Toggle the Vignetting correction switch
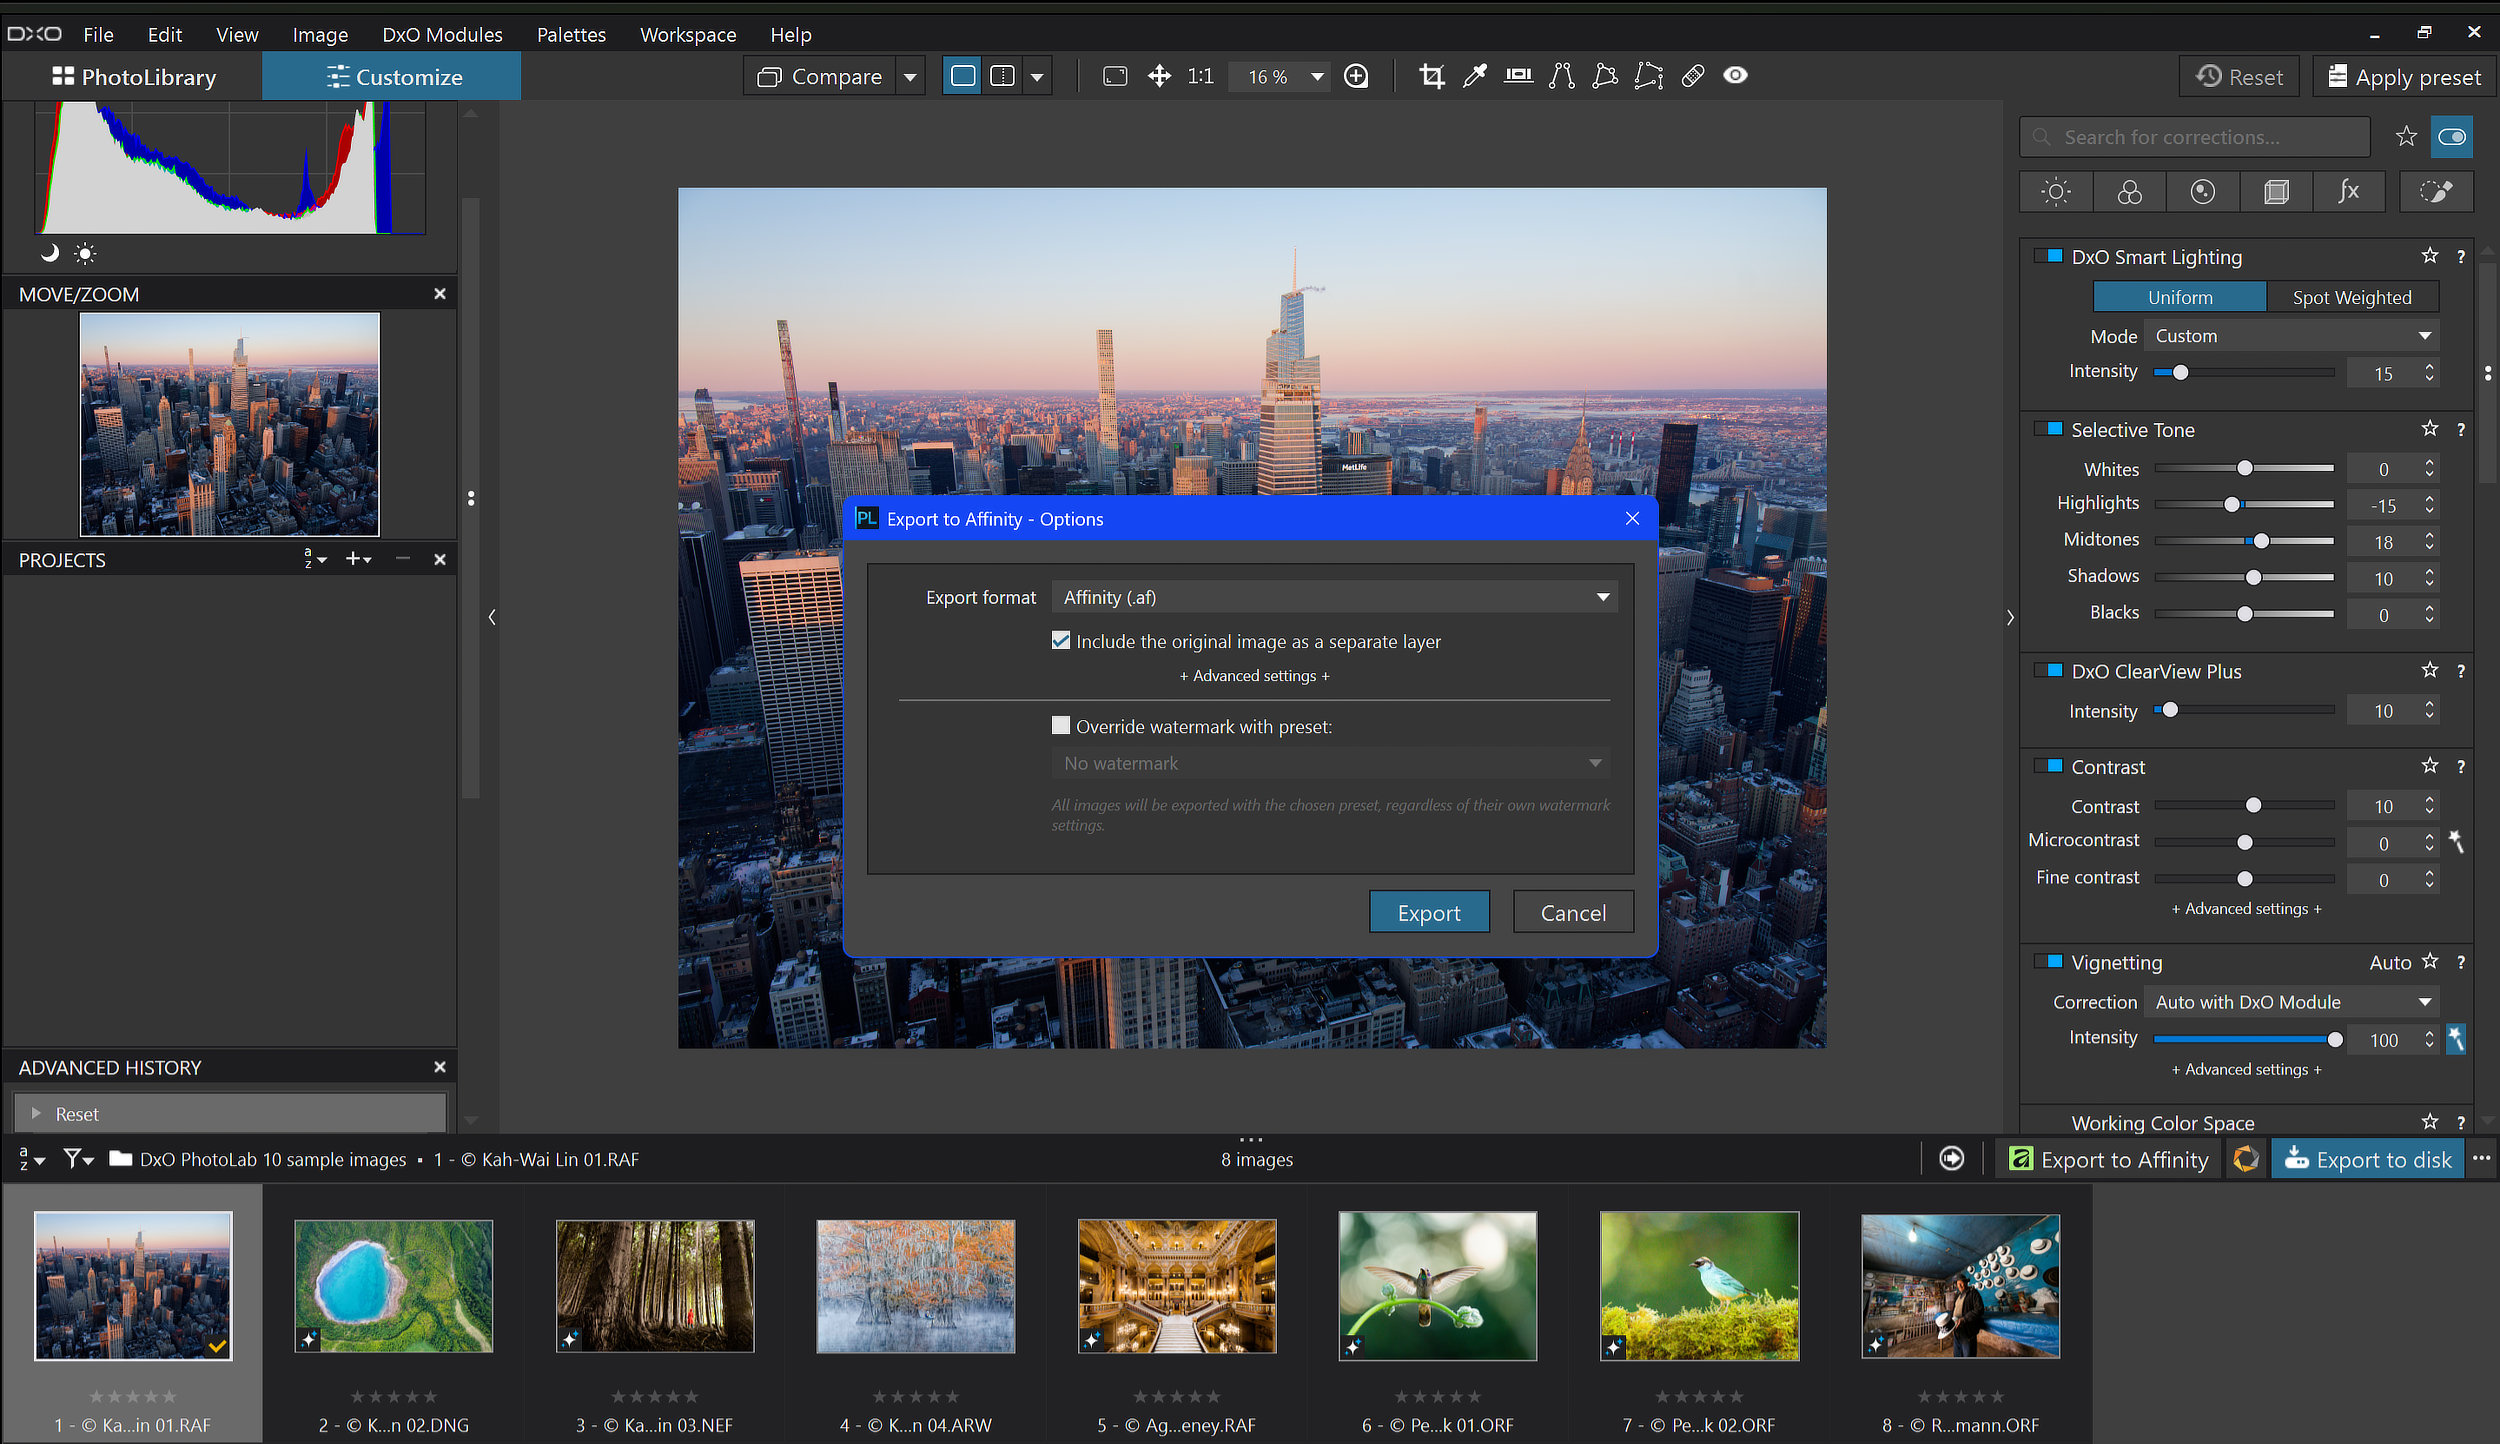Screen dimensions: 2500x1444 click(x=2050, y=962)
